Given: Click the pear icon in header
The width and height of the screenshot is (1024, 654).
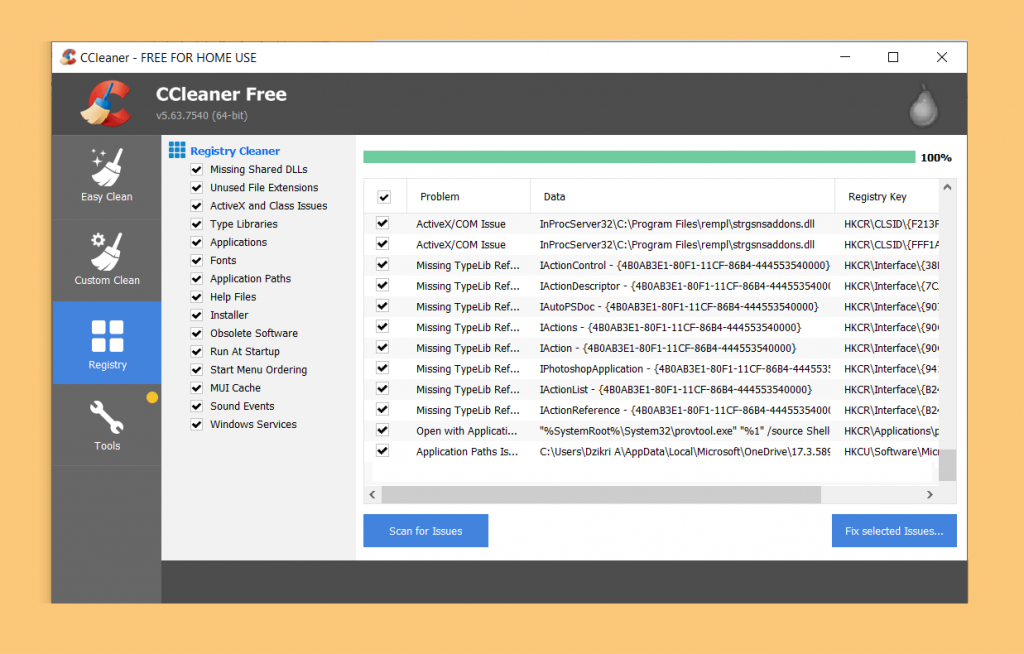Looking at the screenshot, I should [x=923, y=105].
